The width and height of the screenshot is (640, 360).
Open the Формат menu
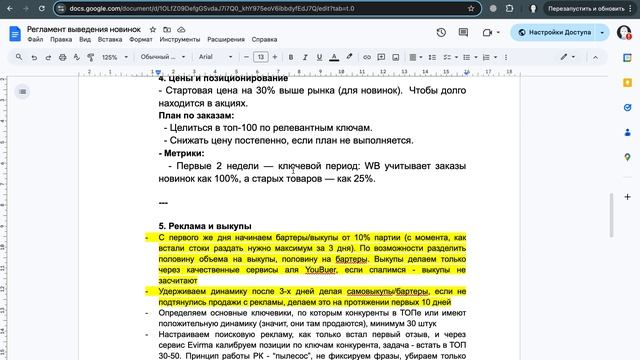(x=141, y=40)
